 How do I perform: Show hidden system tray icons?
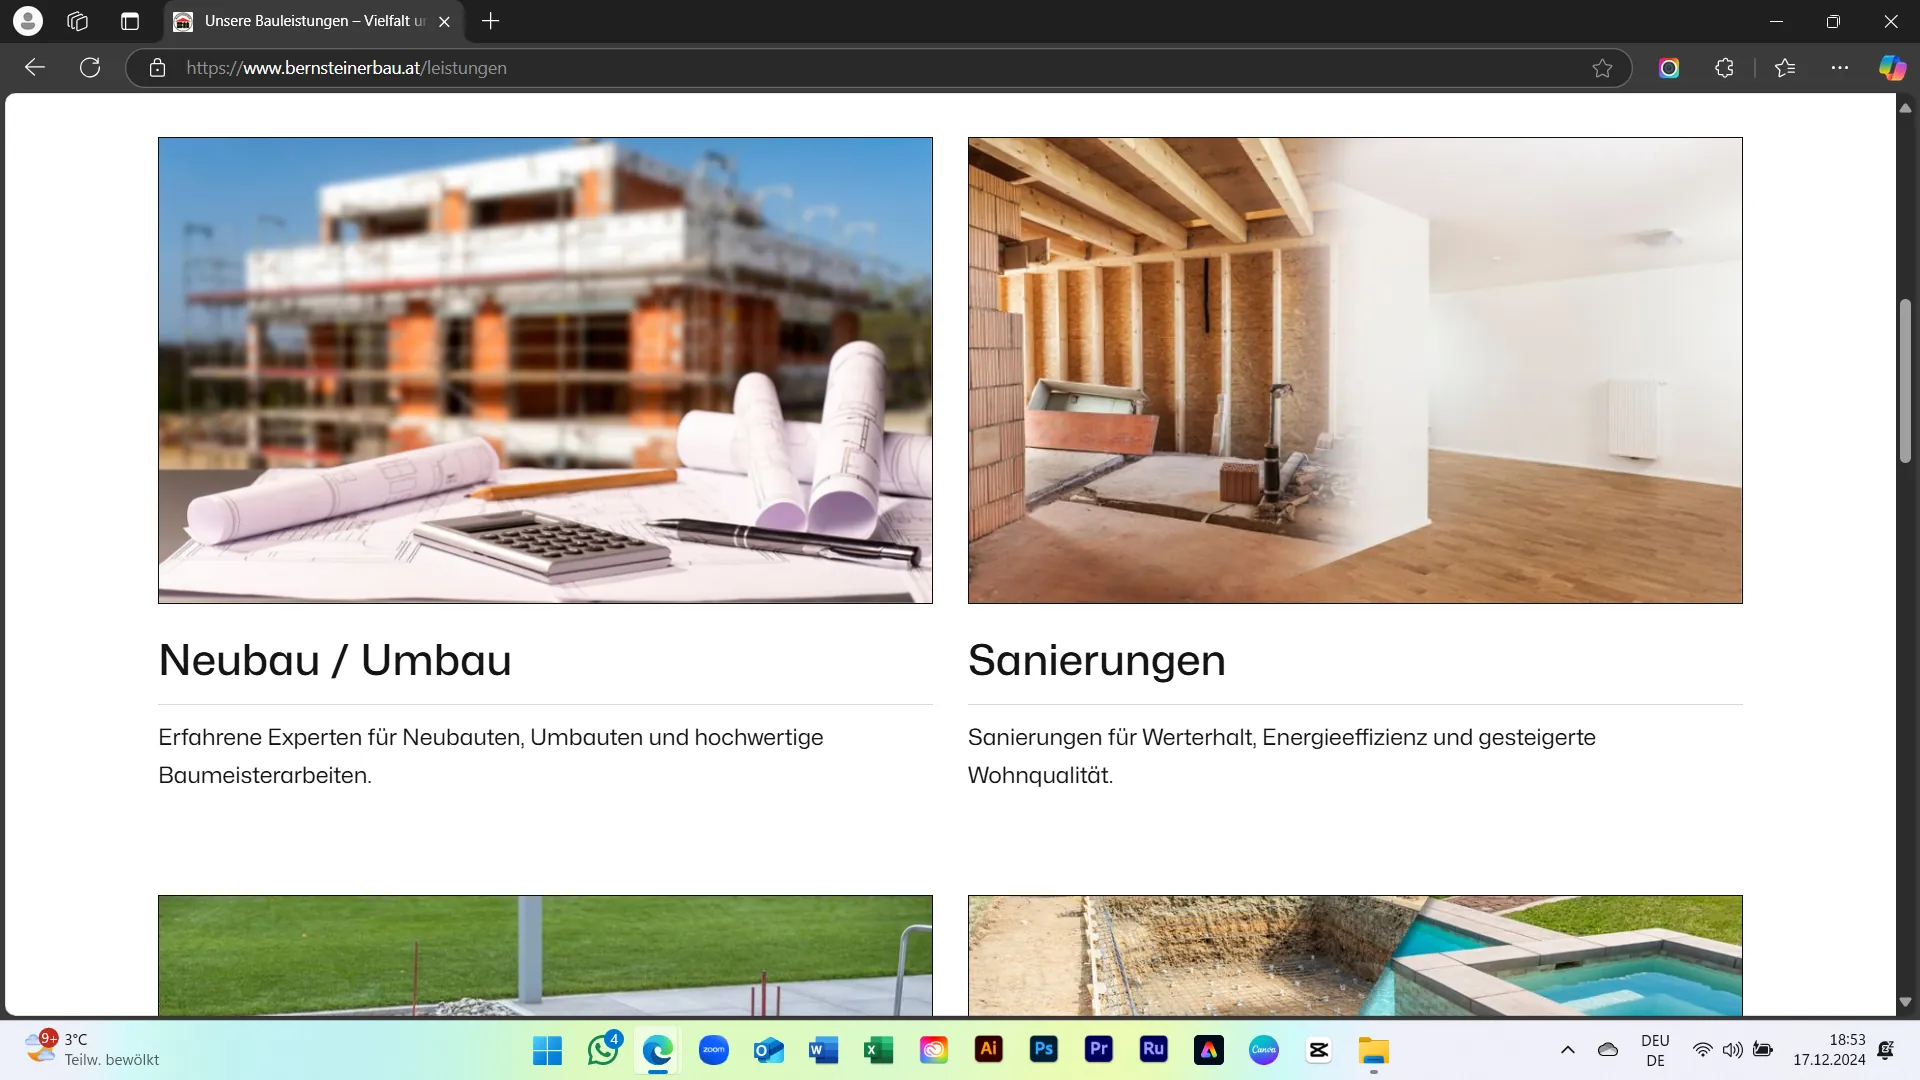(1567, 1050)
